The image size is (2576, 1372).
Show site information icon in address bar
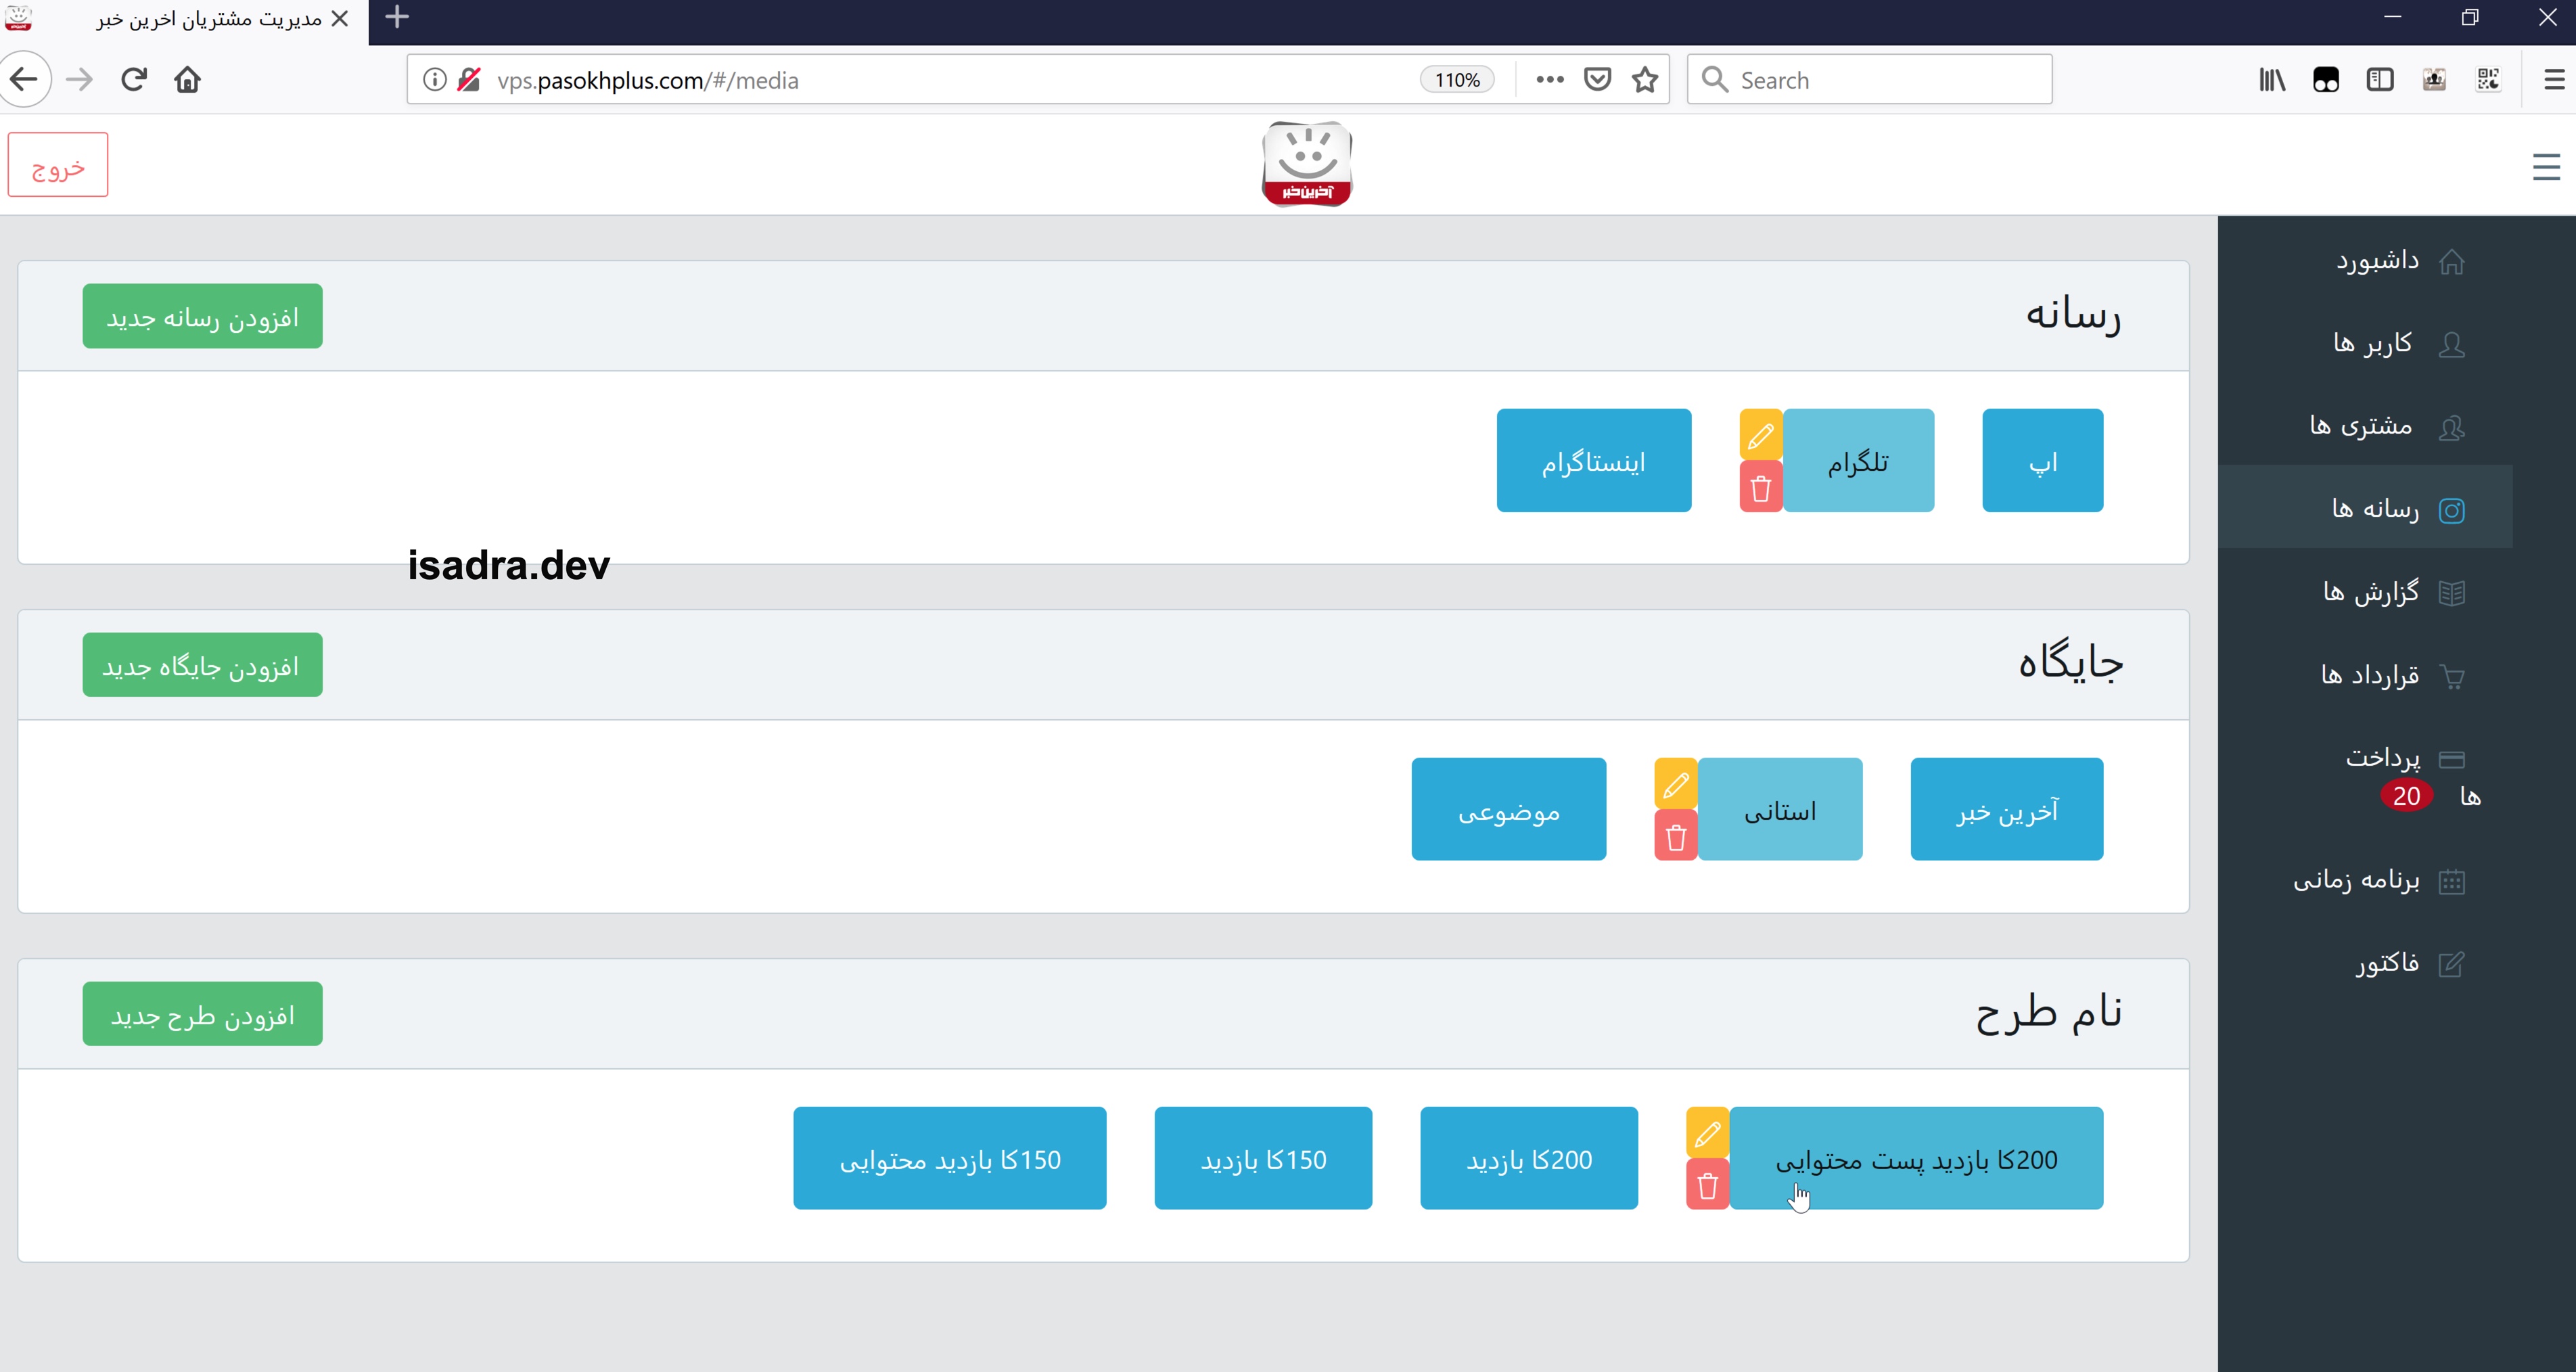click(434, 80)
